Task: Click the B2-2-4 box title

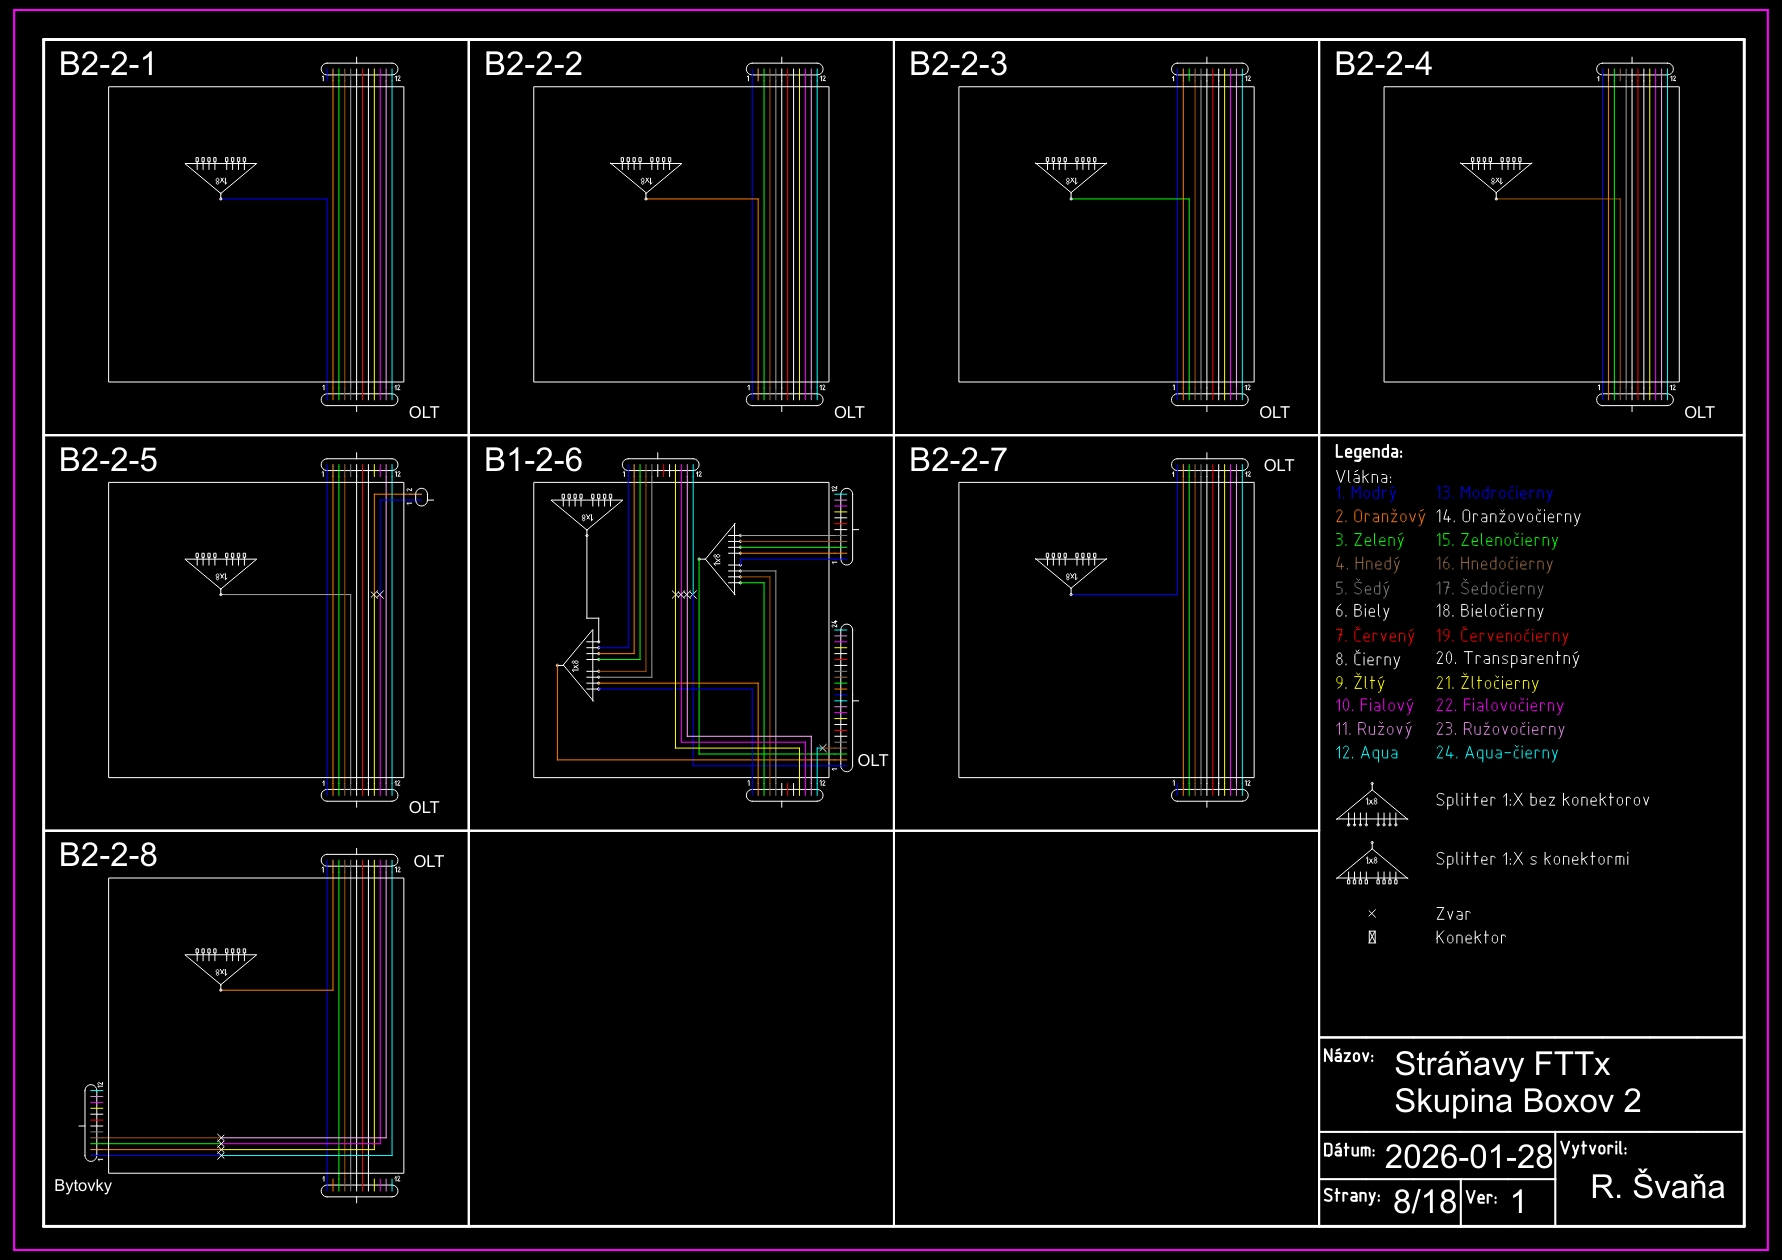Action: click(1383, 64)
